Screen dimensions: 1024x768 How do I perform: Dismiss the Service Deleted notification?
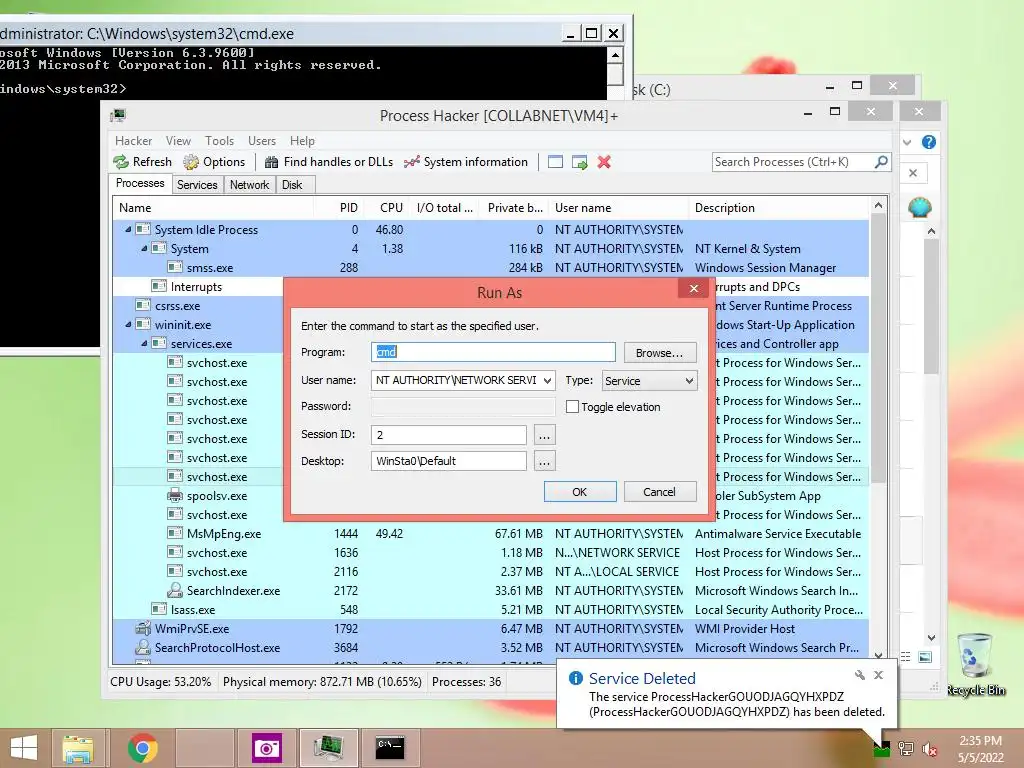coord(878,675)
